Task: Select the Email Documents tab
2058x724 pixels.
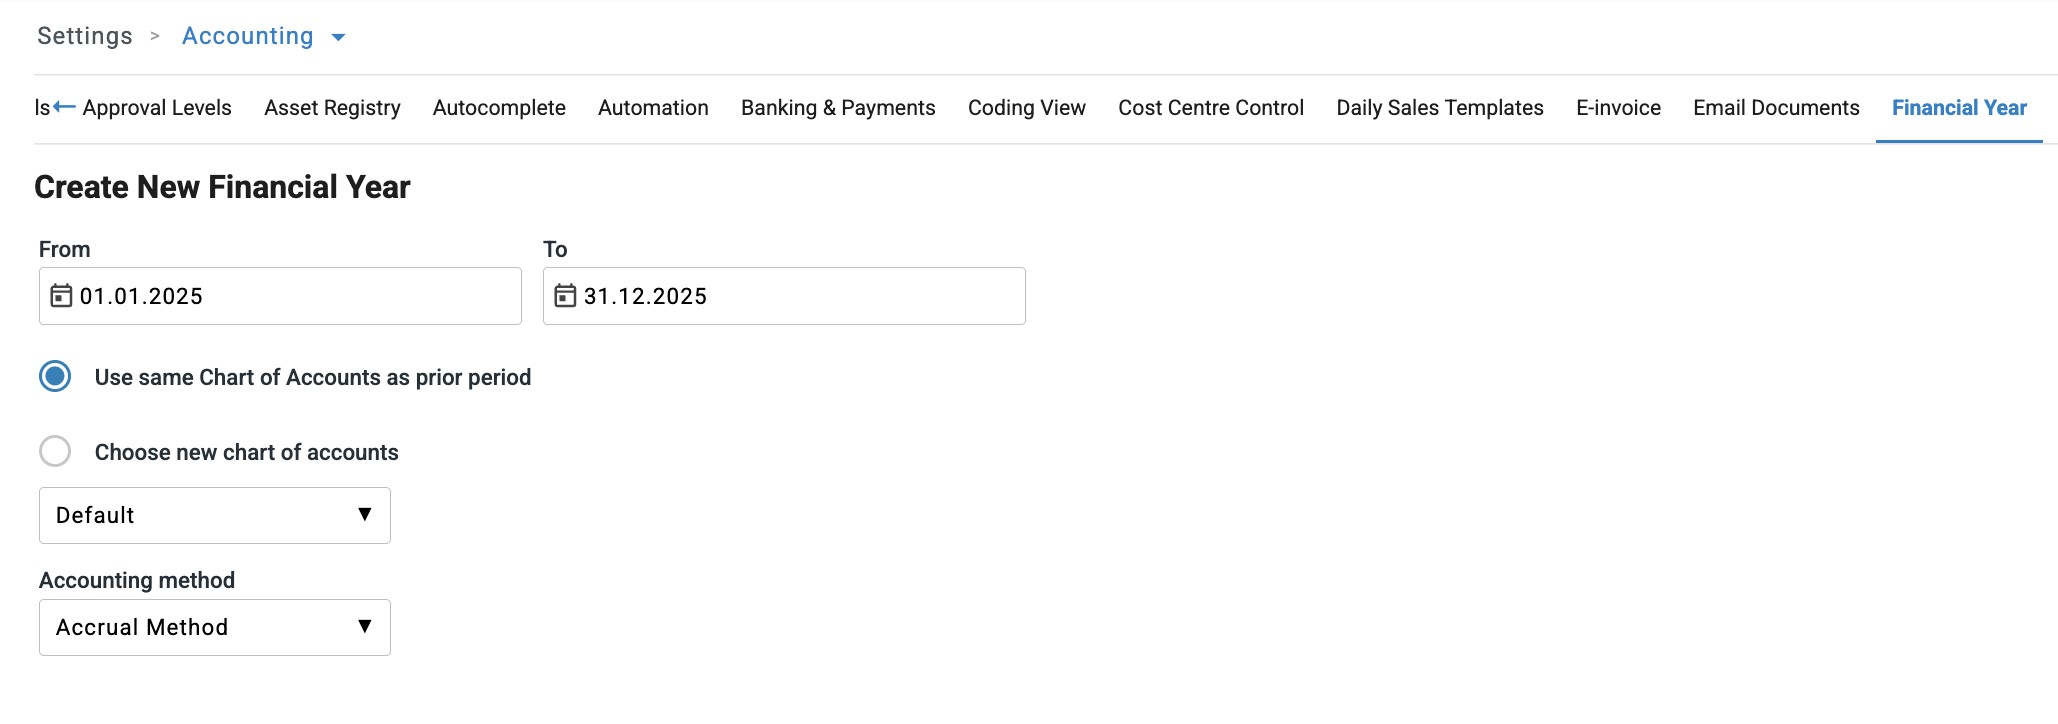Action: (1776, 108)
